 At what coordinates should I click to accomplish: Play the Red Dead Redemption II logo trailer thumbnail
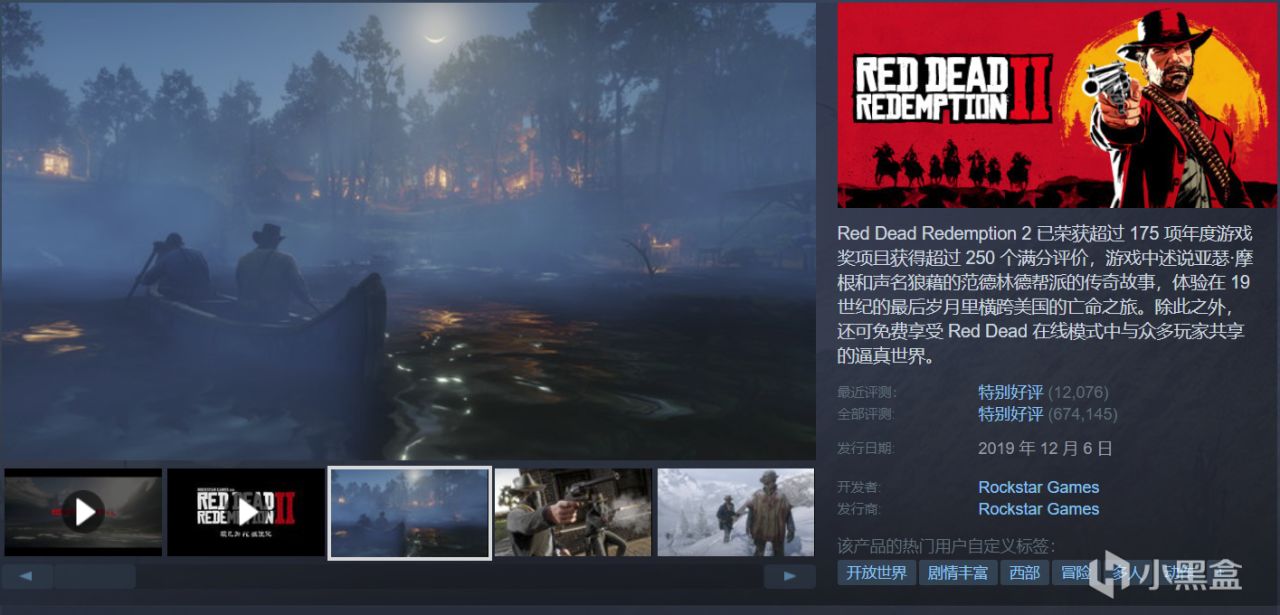click(246, 512)
